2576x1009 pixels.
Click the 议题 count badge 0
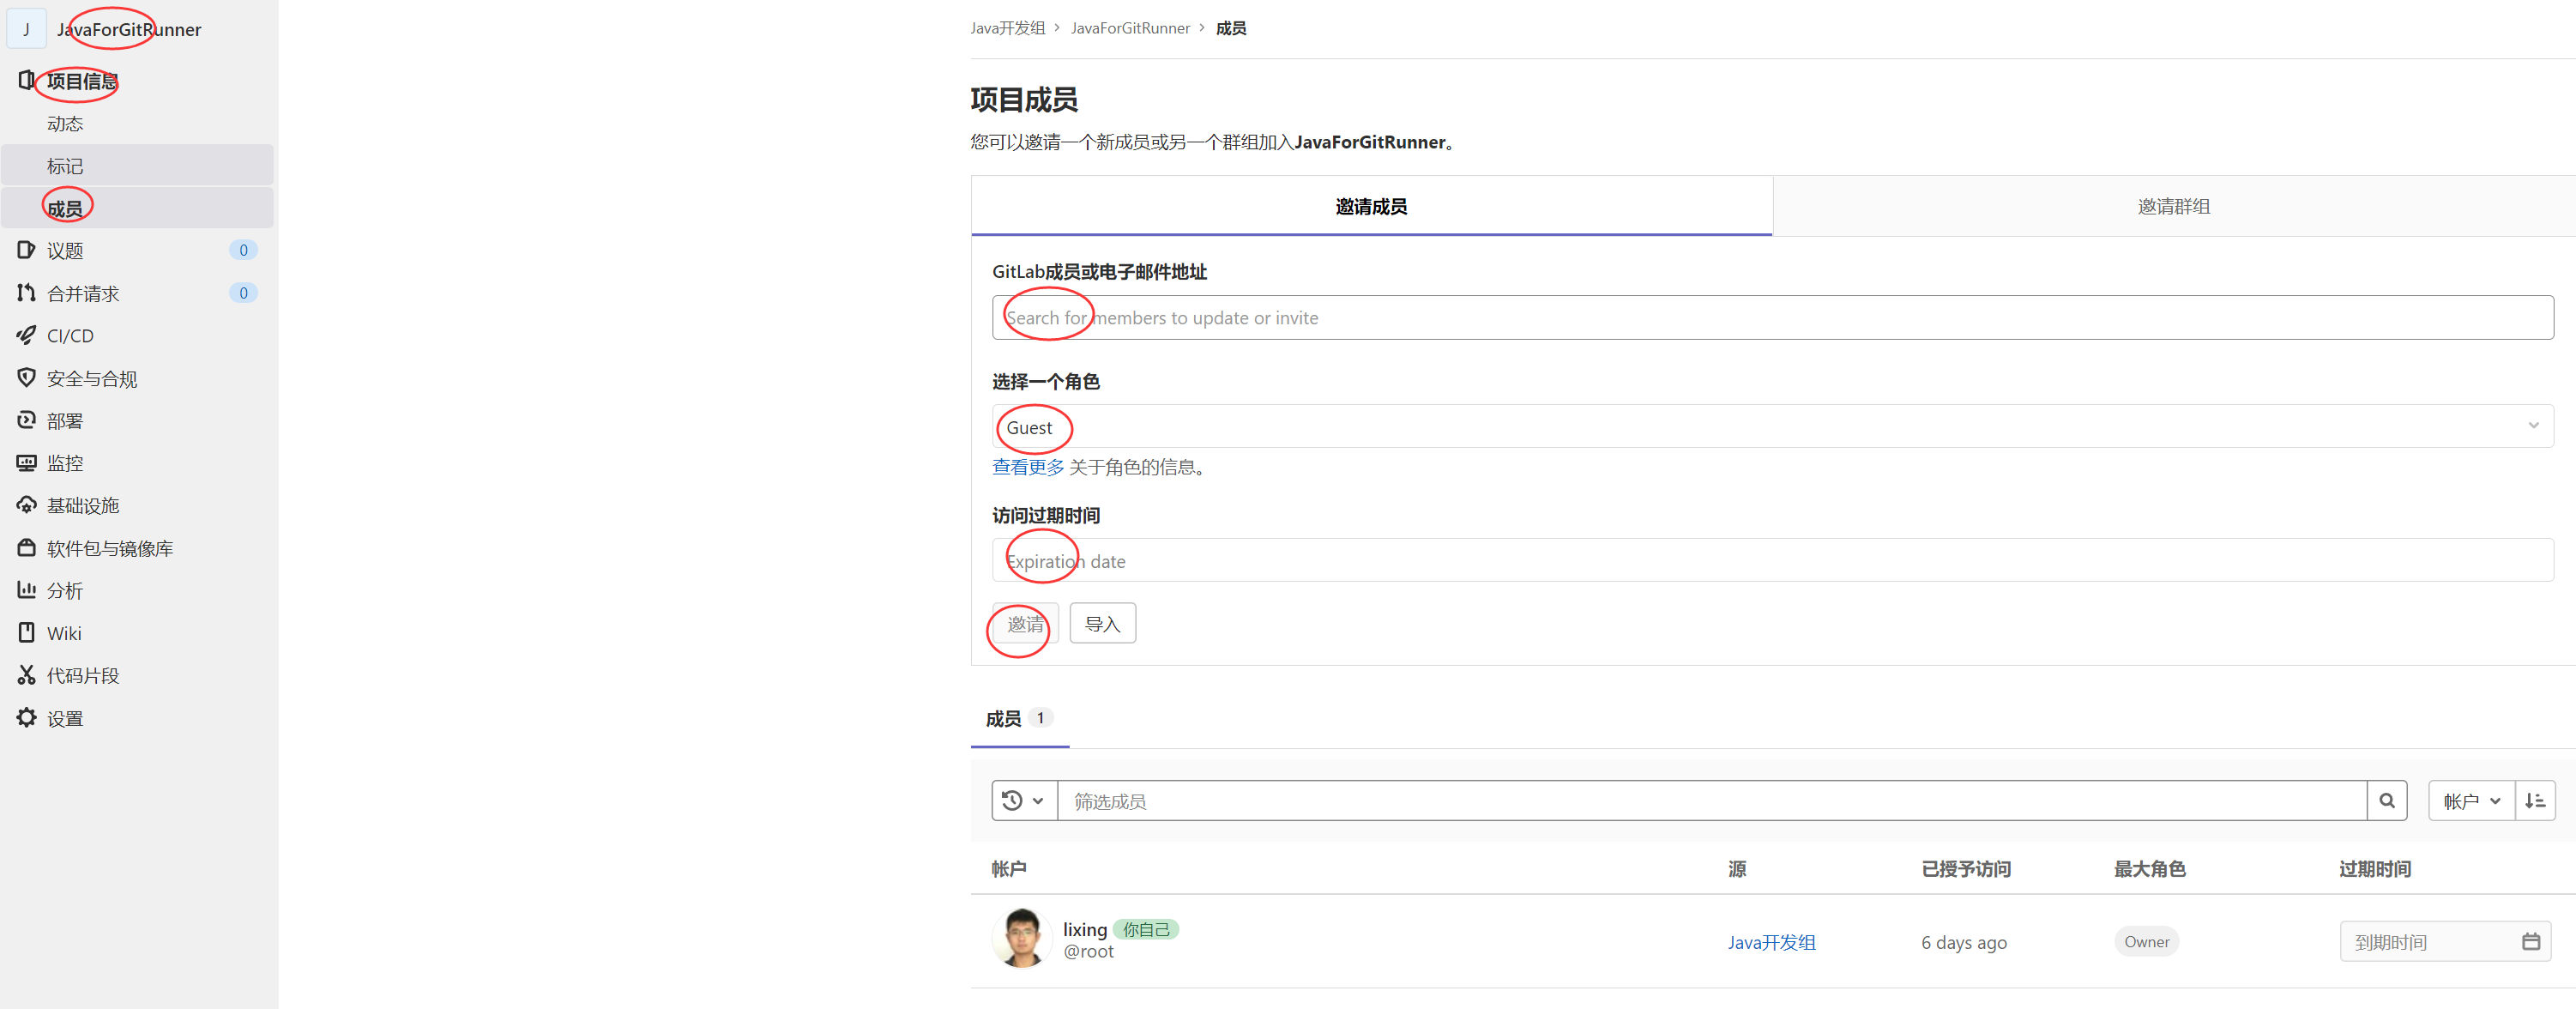pyautogui.click(x=243, y=250)
